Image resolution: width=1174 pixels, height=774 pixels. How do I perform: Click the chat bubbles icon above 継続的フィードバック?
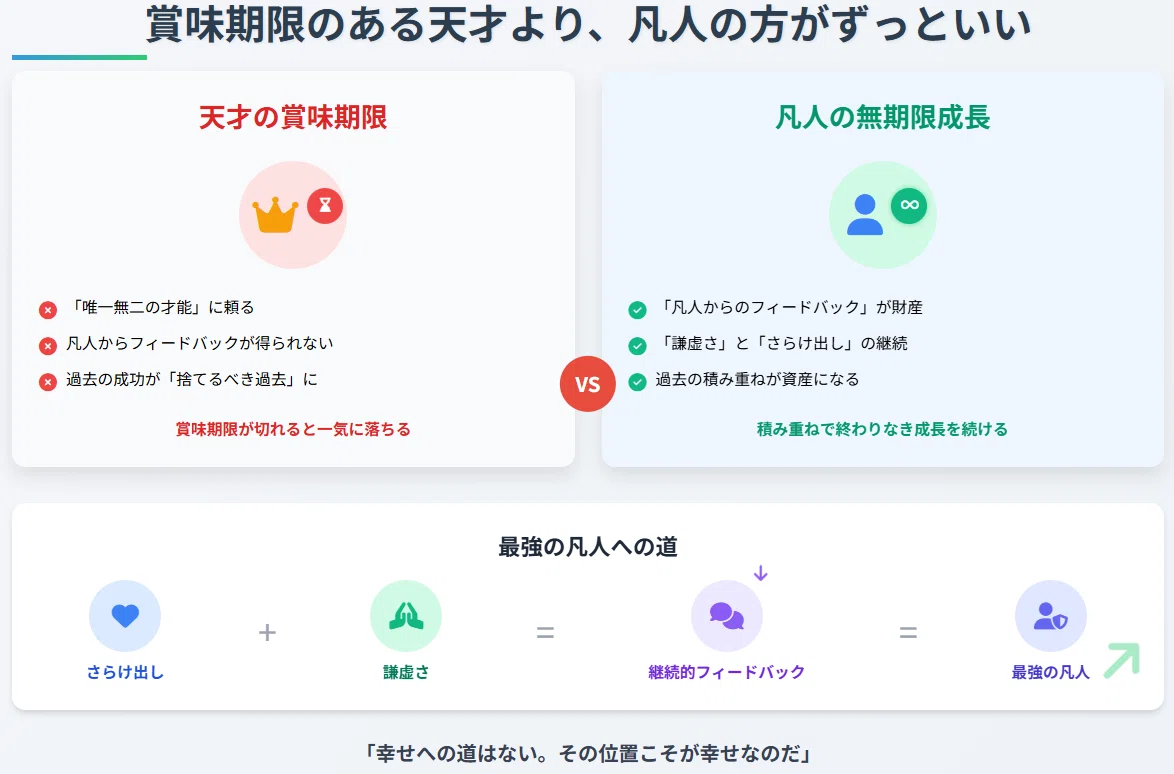tap(726, 616)
